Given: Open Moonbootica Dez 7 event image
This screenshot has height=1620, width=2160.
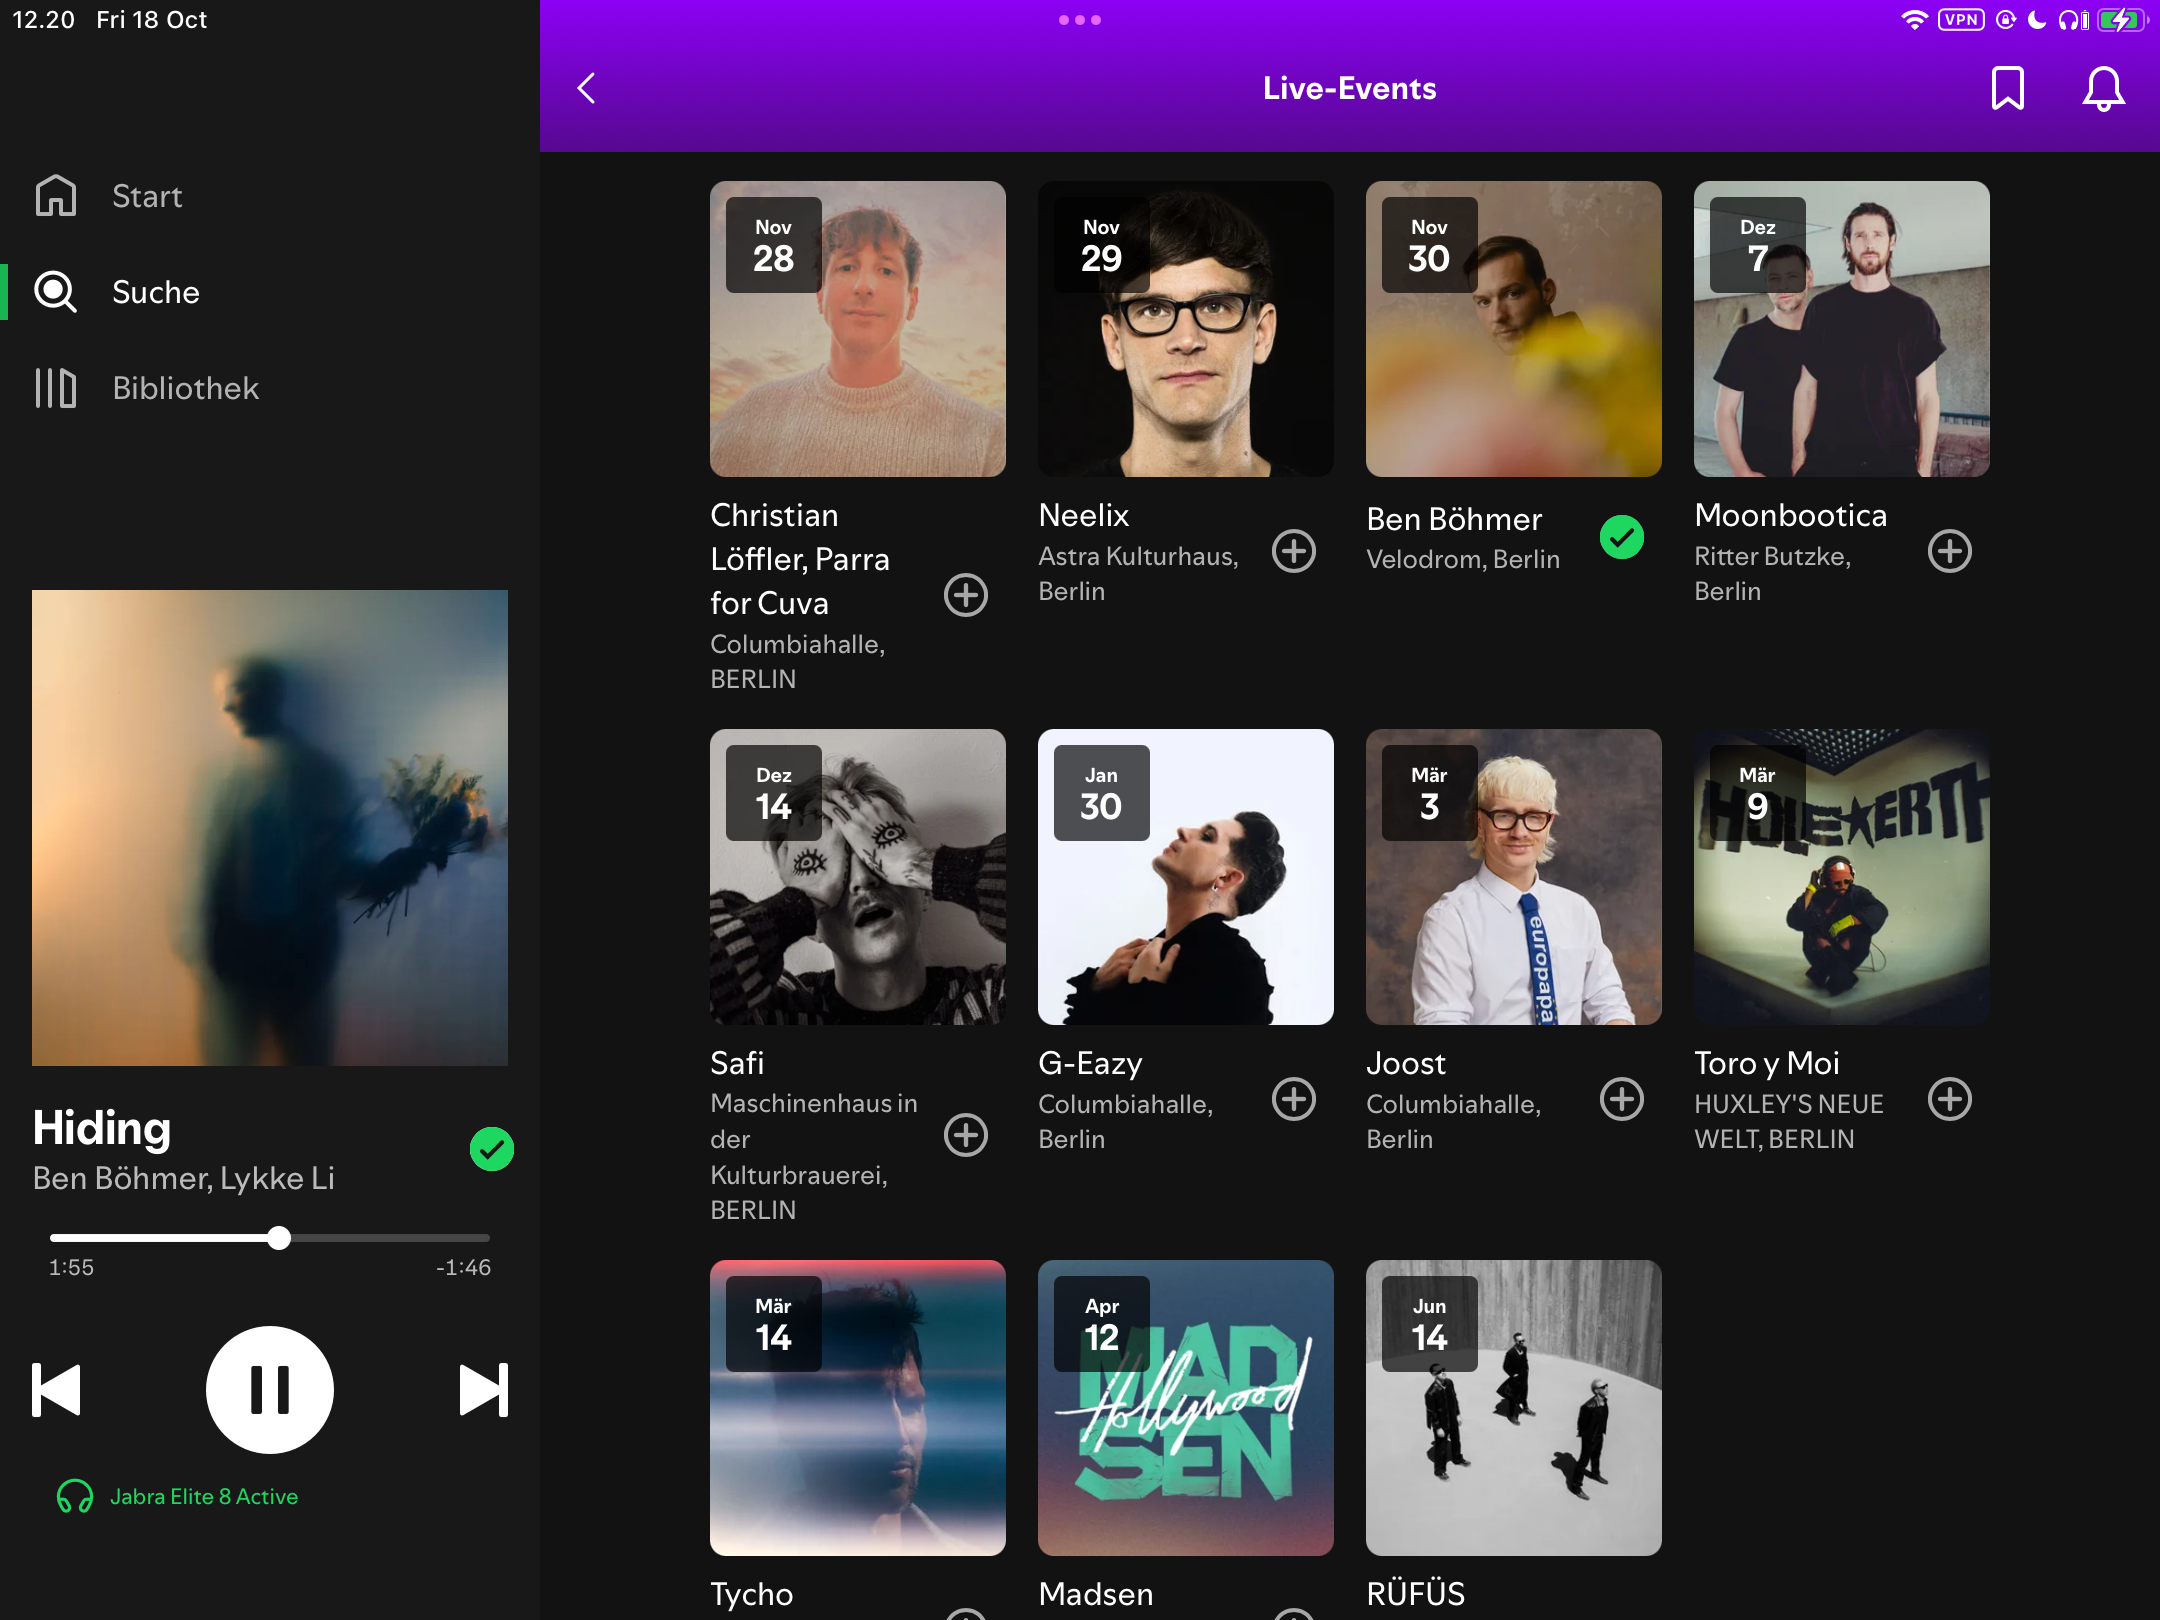Looking at the screenshot, I should (1842, 329).
